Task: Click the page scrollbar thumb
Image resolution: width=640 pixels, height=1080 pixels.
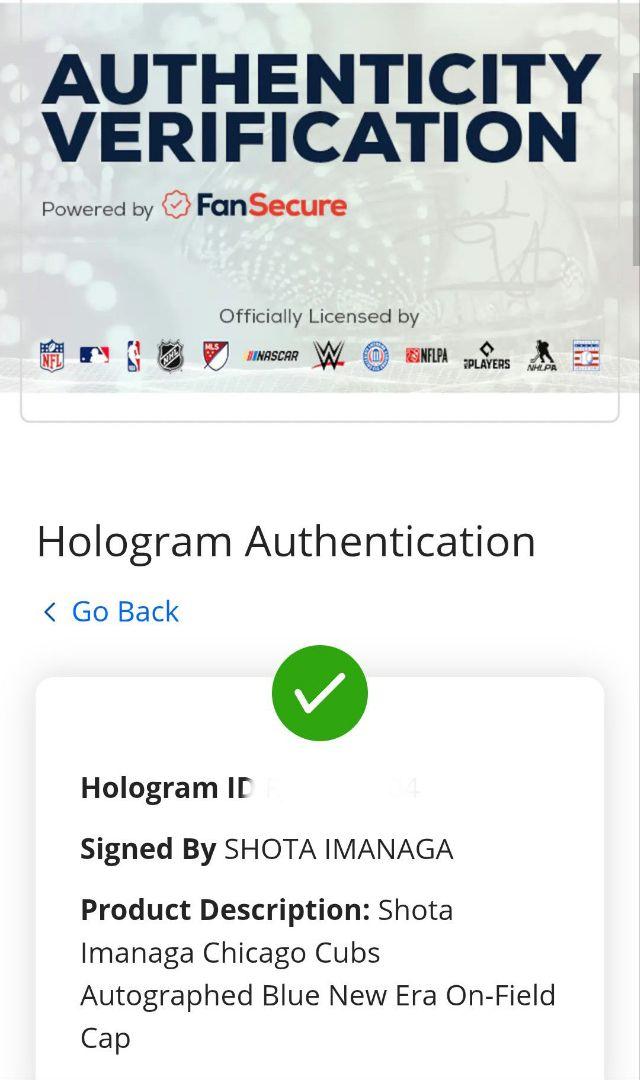Action: coord(636,167)
